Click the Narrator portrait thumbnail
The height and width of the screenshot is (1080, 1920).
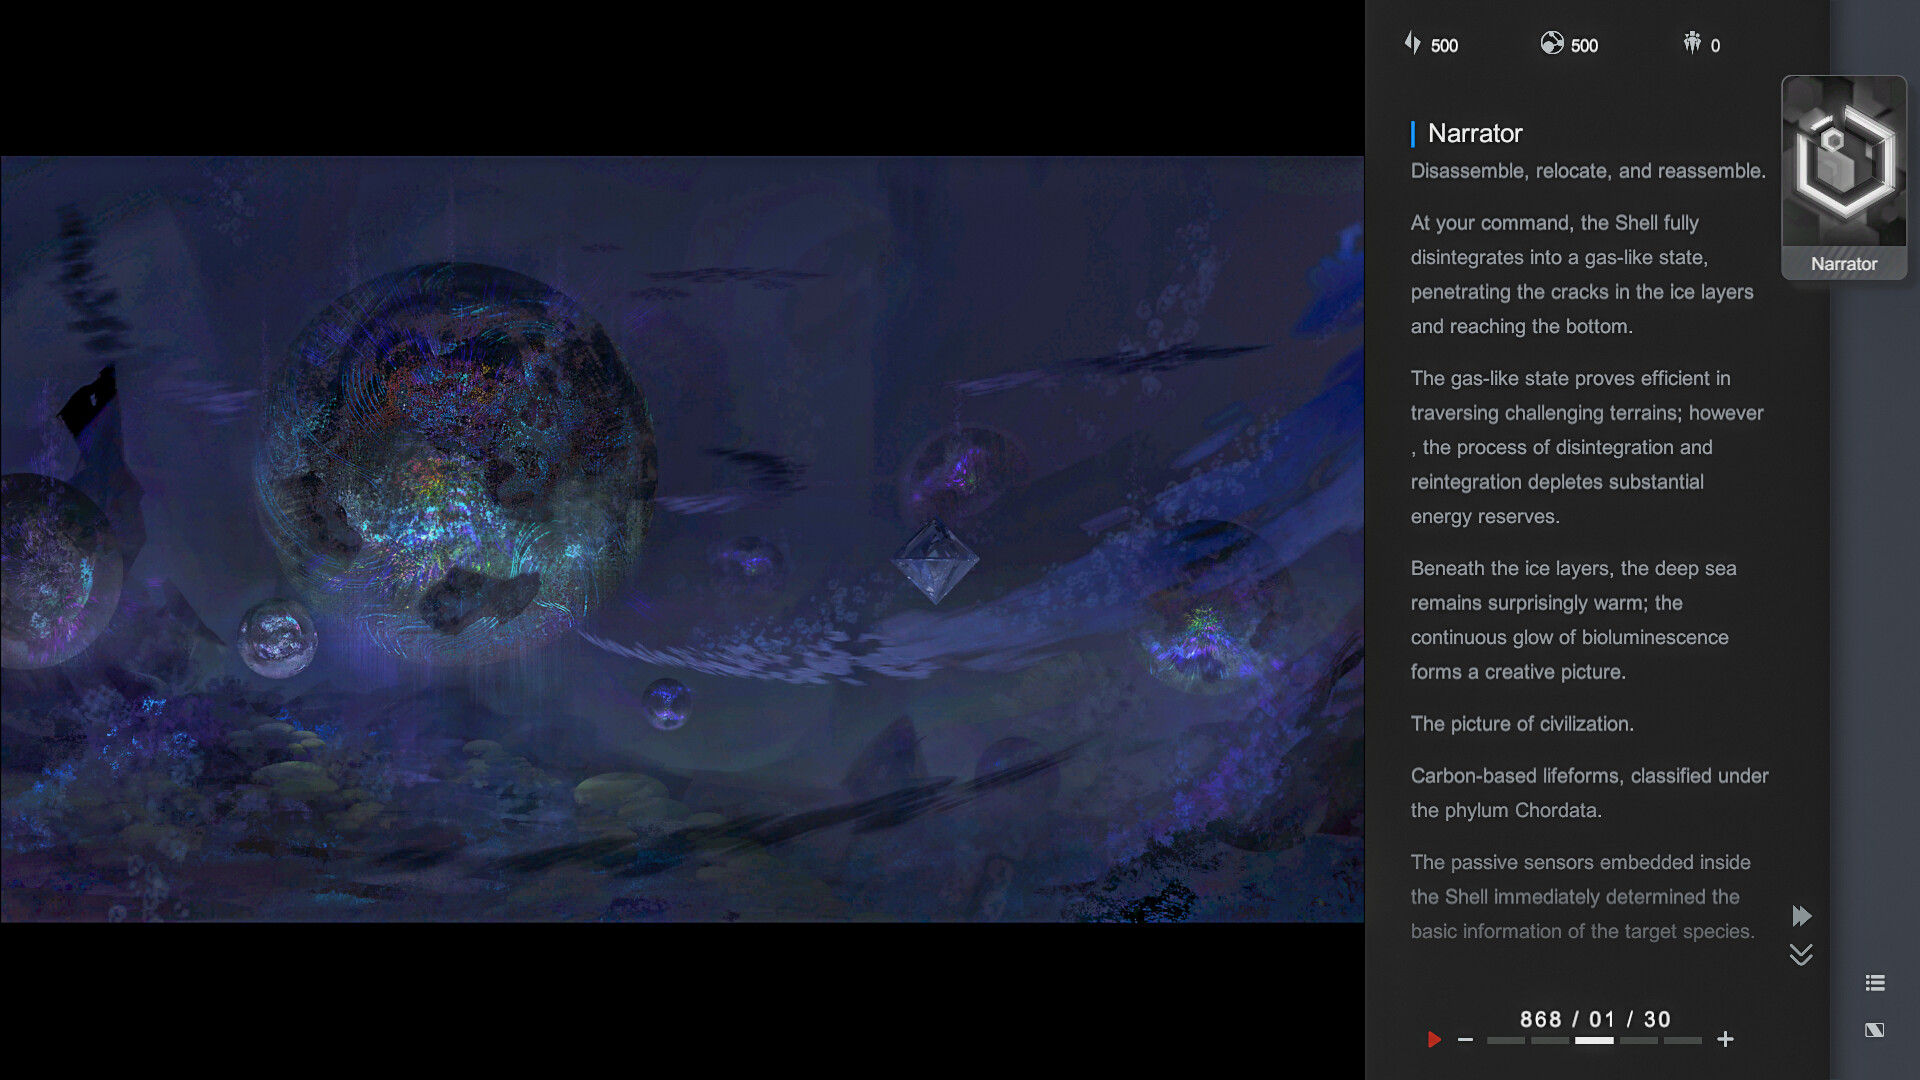coord(1843,178)
